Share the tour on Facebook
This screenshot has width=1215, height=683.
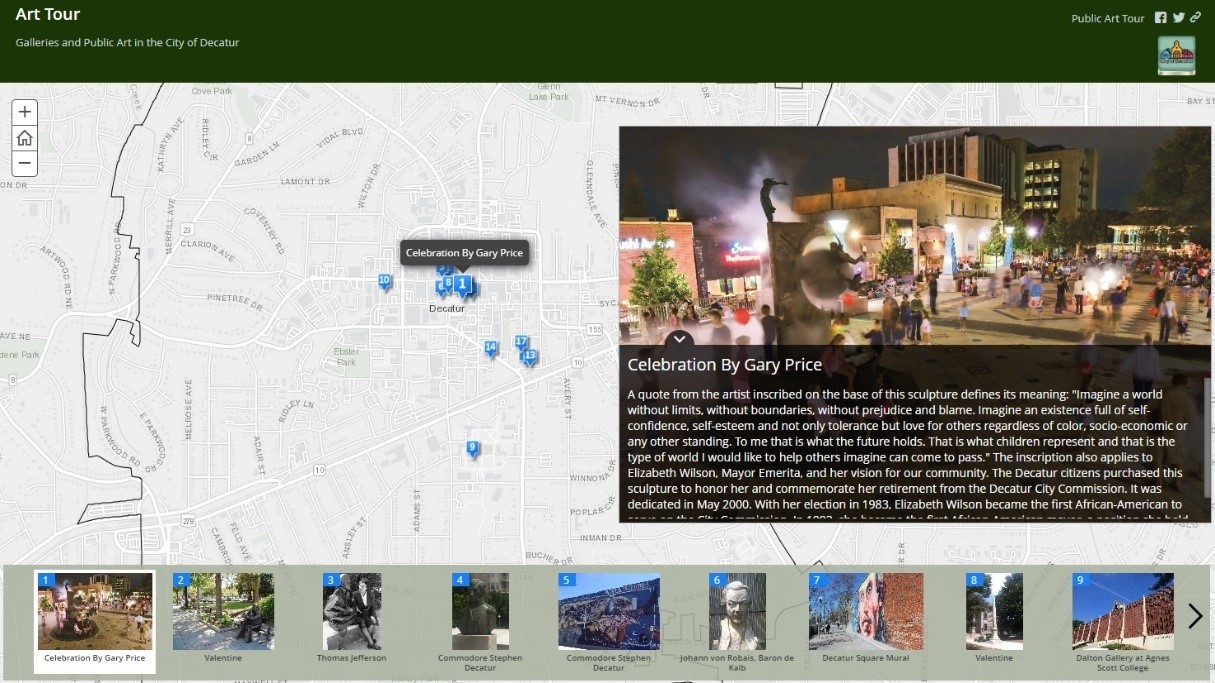click(1161, 18)
